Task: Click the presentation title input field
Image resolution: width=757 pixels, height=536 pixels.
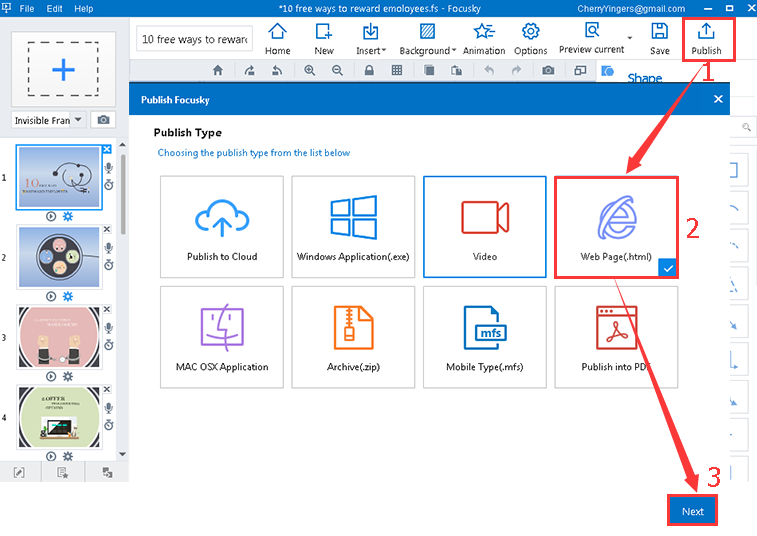Action: [x=194, y=39]
